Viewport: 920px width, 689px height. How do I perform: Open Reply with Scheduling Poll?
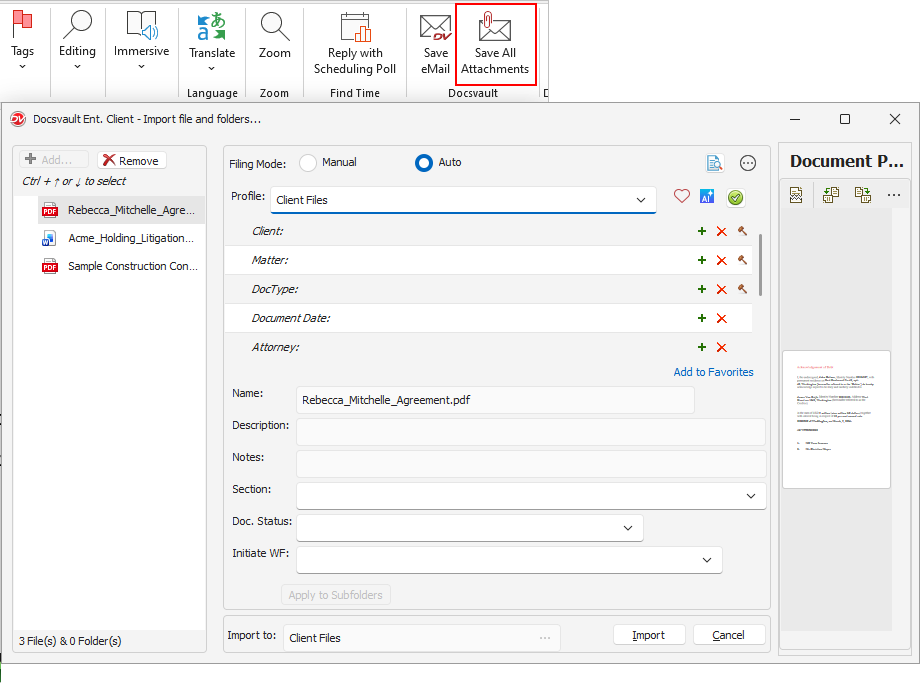point(355,45)
